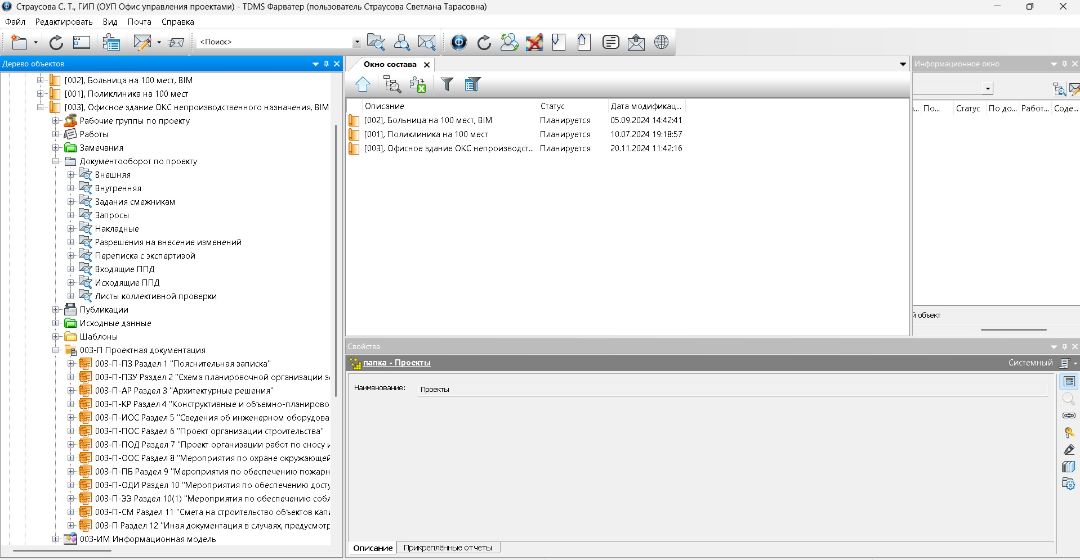Image resolution: width=1080 pixels, height=560 pixels.
Task: Switch to Прикрепленные отчеты tab
Action: click(x=448, y=548)
